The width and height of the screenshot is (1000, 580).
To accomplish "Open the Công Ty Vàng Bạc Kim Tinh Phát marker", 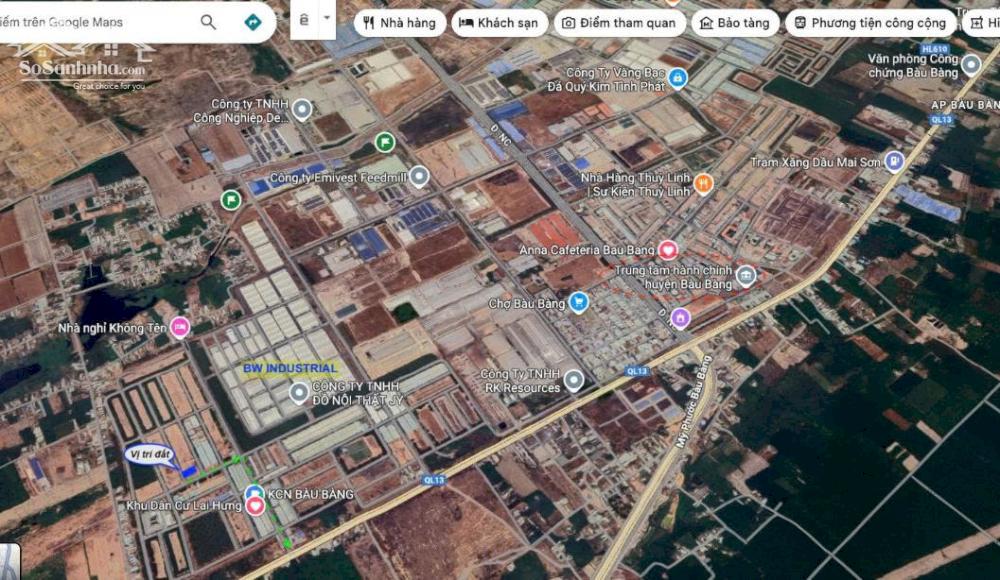I will (x=678, y=77).
